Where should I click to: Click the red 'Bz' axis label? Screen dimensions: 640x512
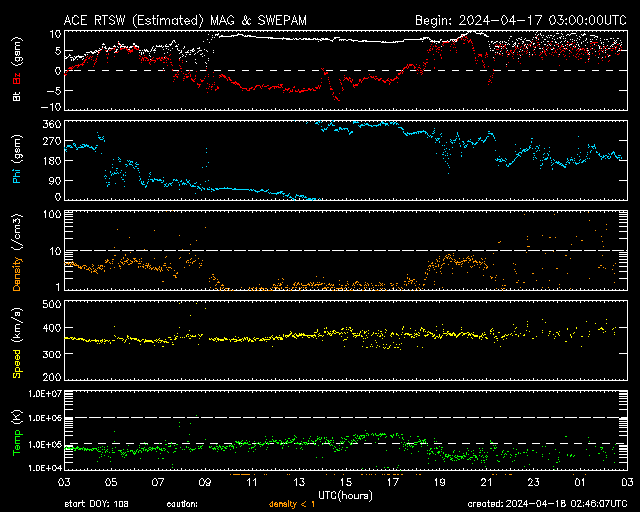click(x=17, y=79)
